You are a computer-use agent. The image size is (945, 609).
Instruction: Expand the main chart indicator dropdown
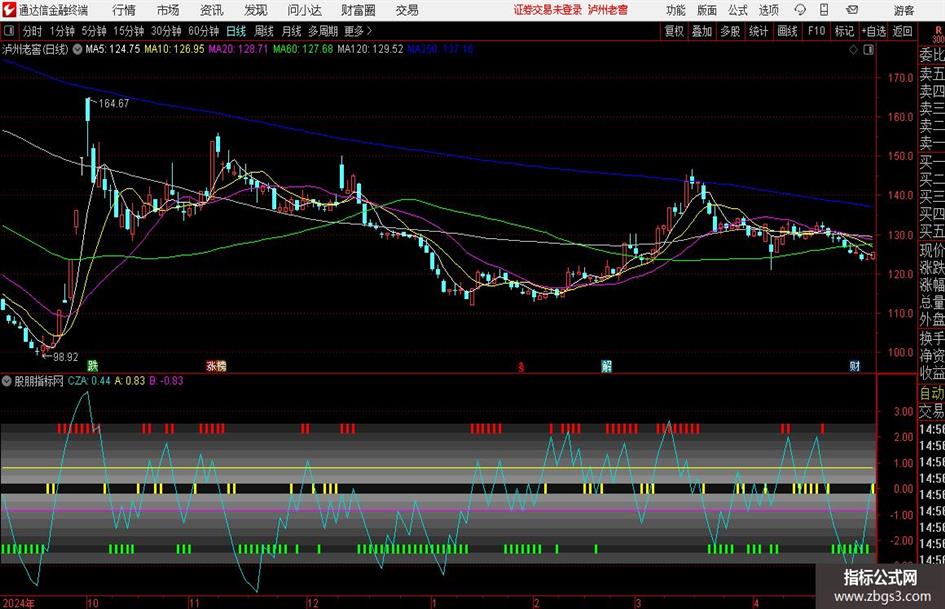(77, 49)
